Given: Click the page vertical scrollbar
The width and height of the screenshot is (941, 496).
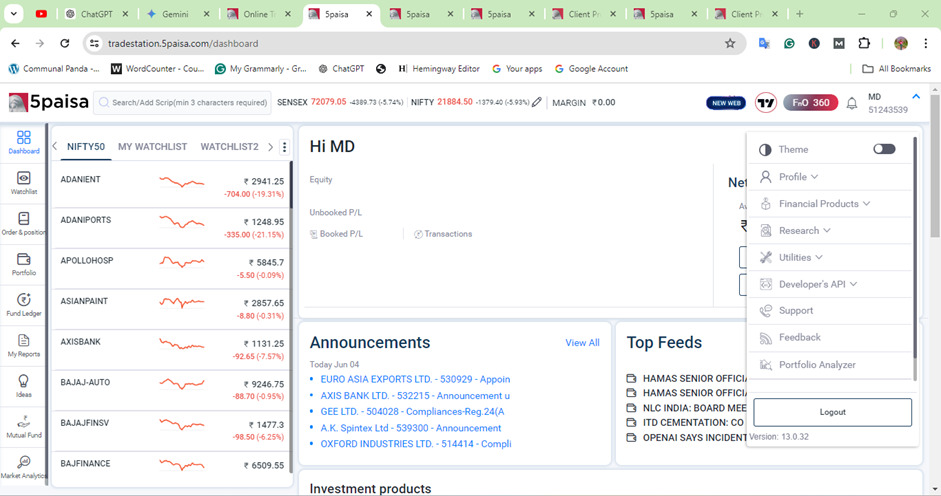Looking at the screenshot, I should click(x=935, y=165).
